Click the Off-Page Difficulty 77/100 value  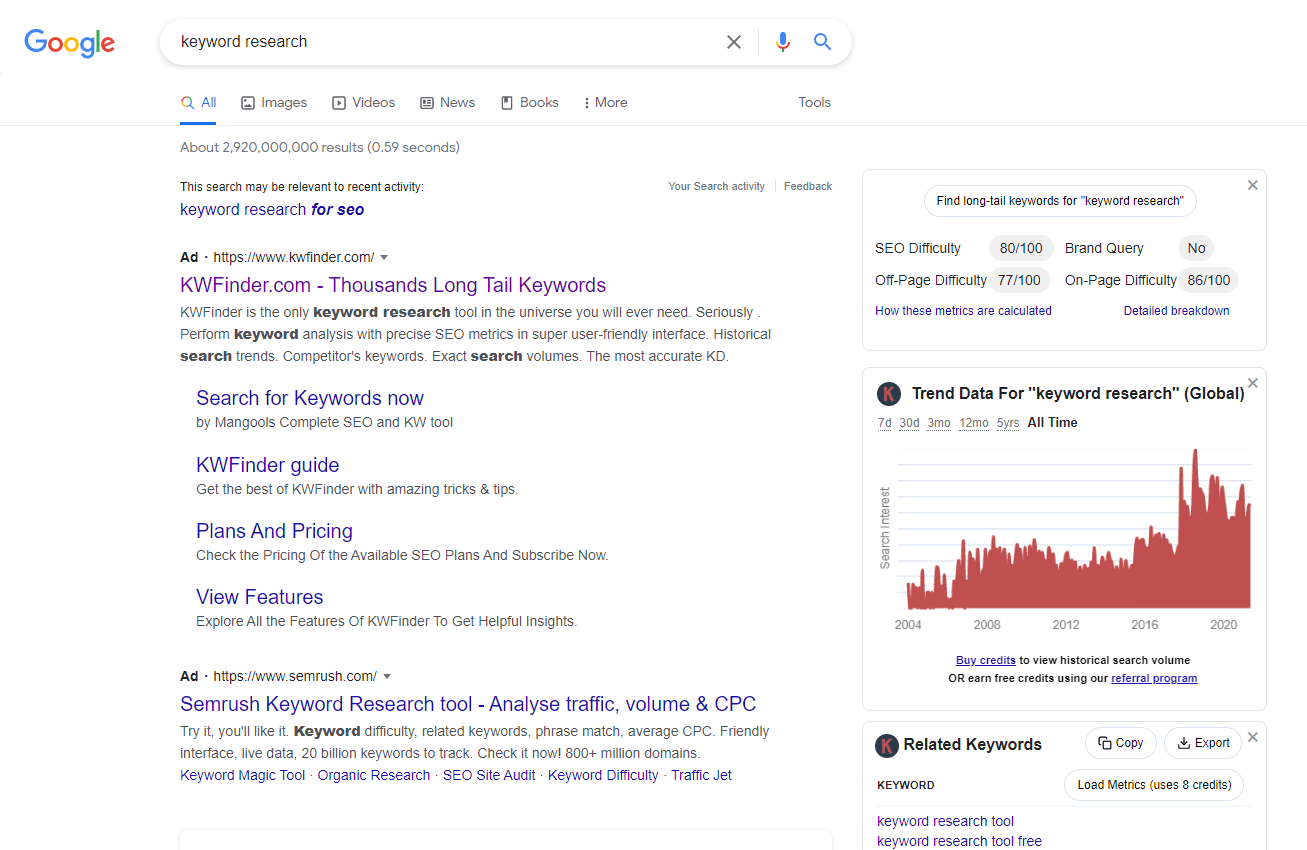tap(1019, 280)
